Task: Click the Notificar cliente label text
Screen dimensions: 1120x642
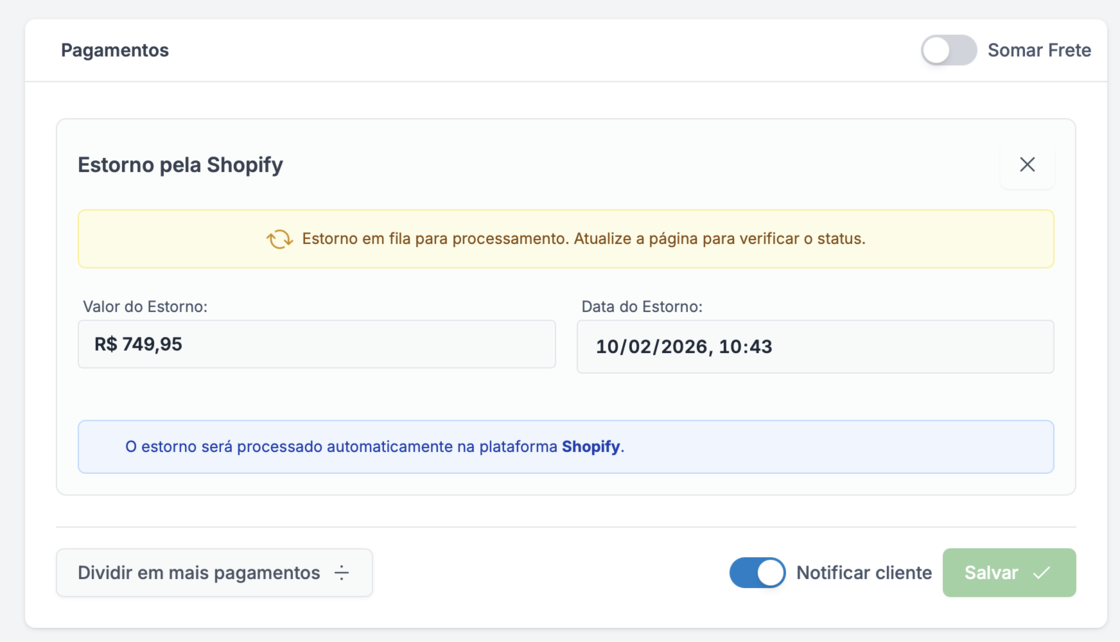Action: (863, 573)
